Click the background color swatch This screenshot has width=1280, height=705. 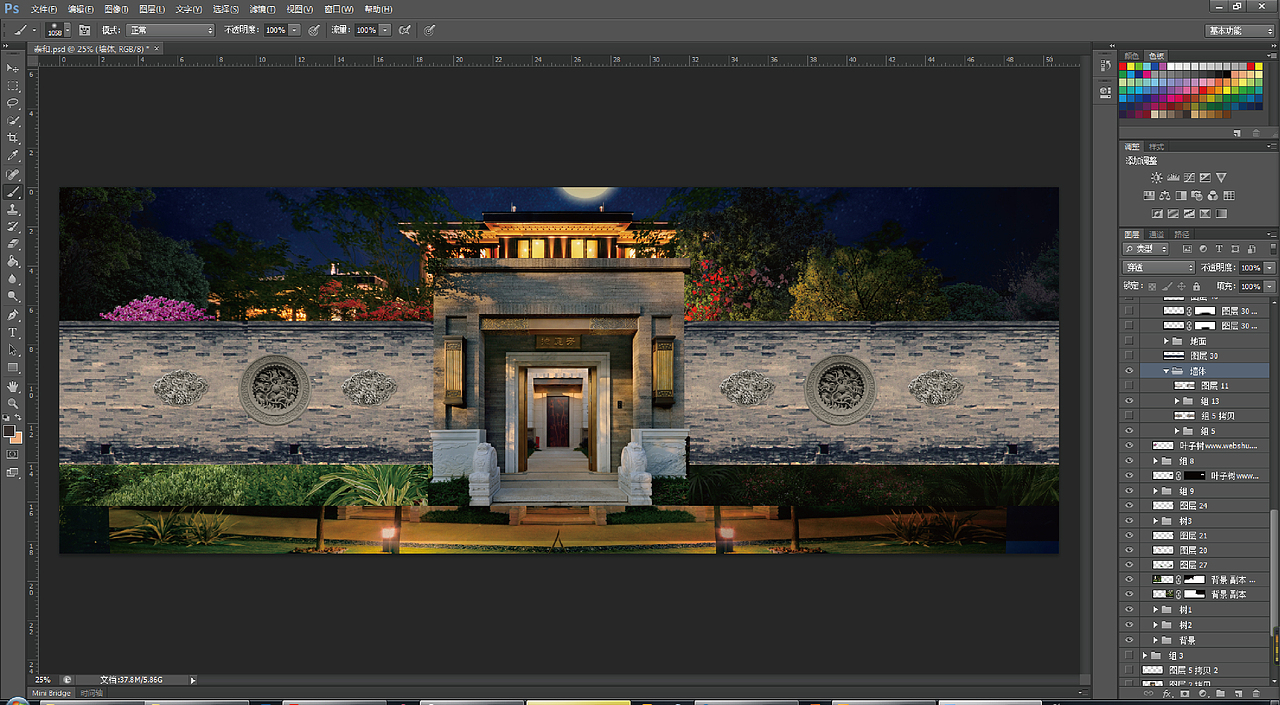coord(16,437)
